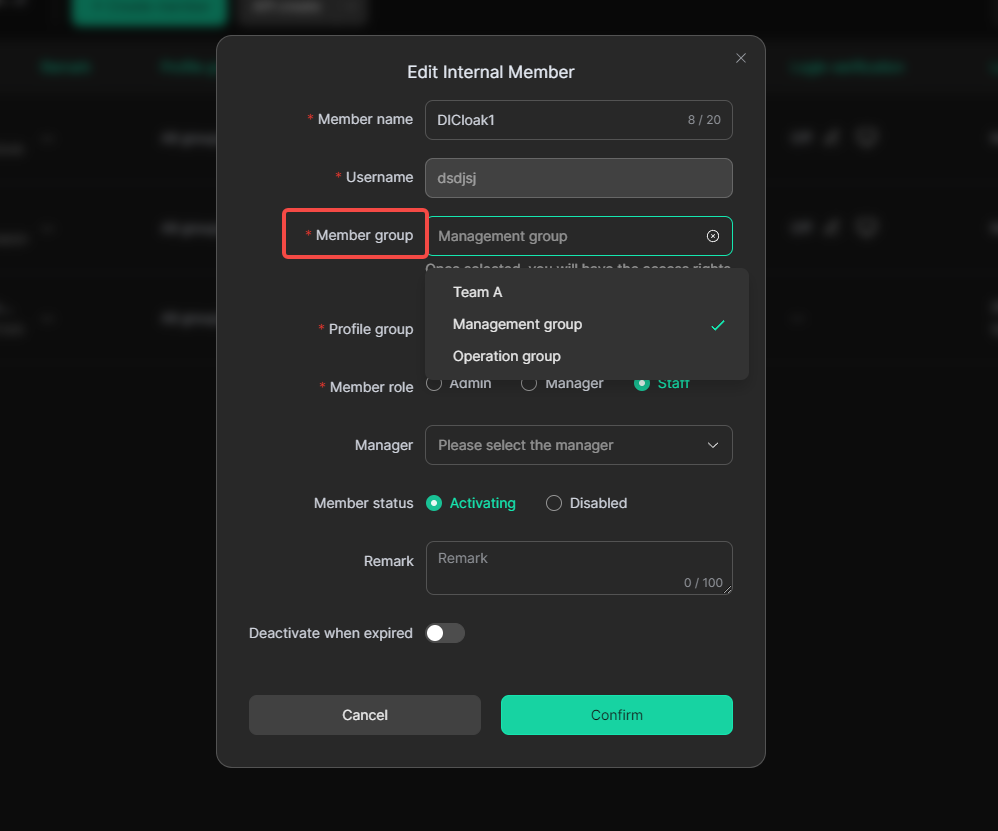Close the Edit Internal Member dialog
The width and height of the screenshot is (998, 831).
tap(741, 58)
